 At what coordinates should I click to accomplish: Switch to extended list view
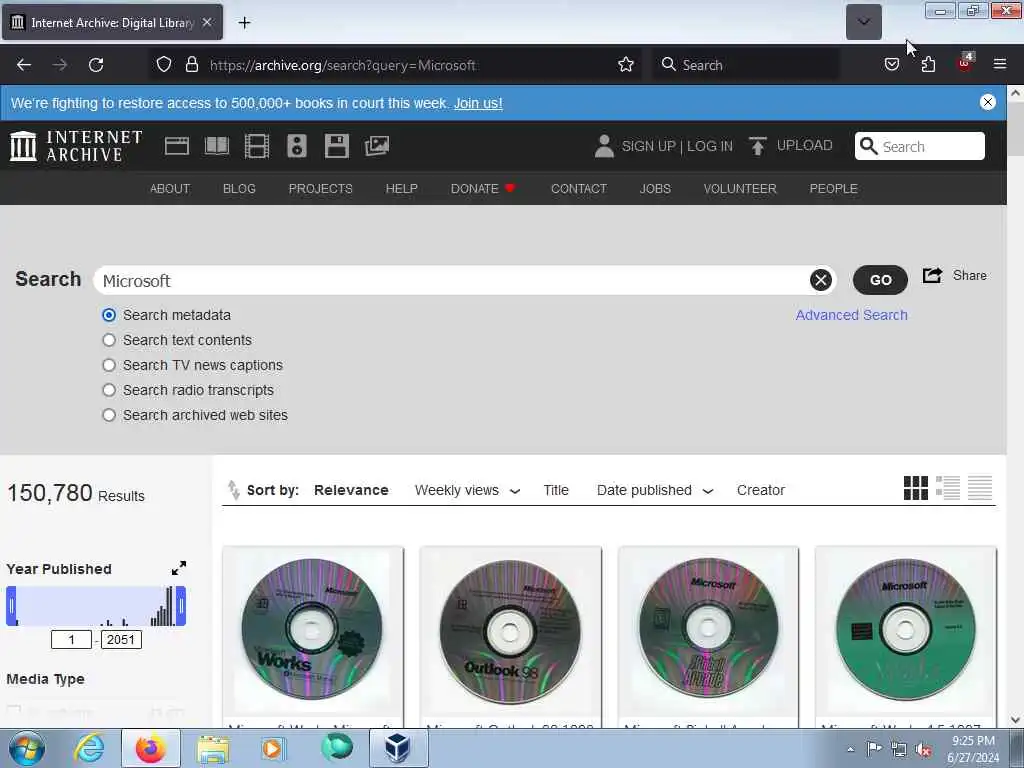pos(948,488)
